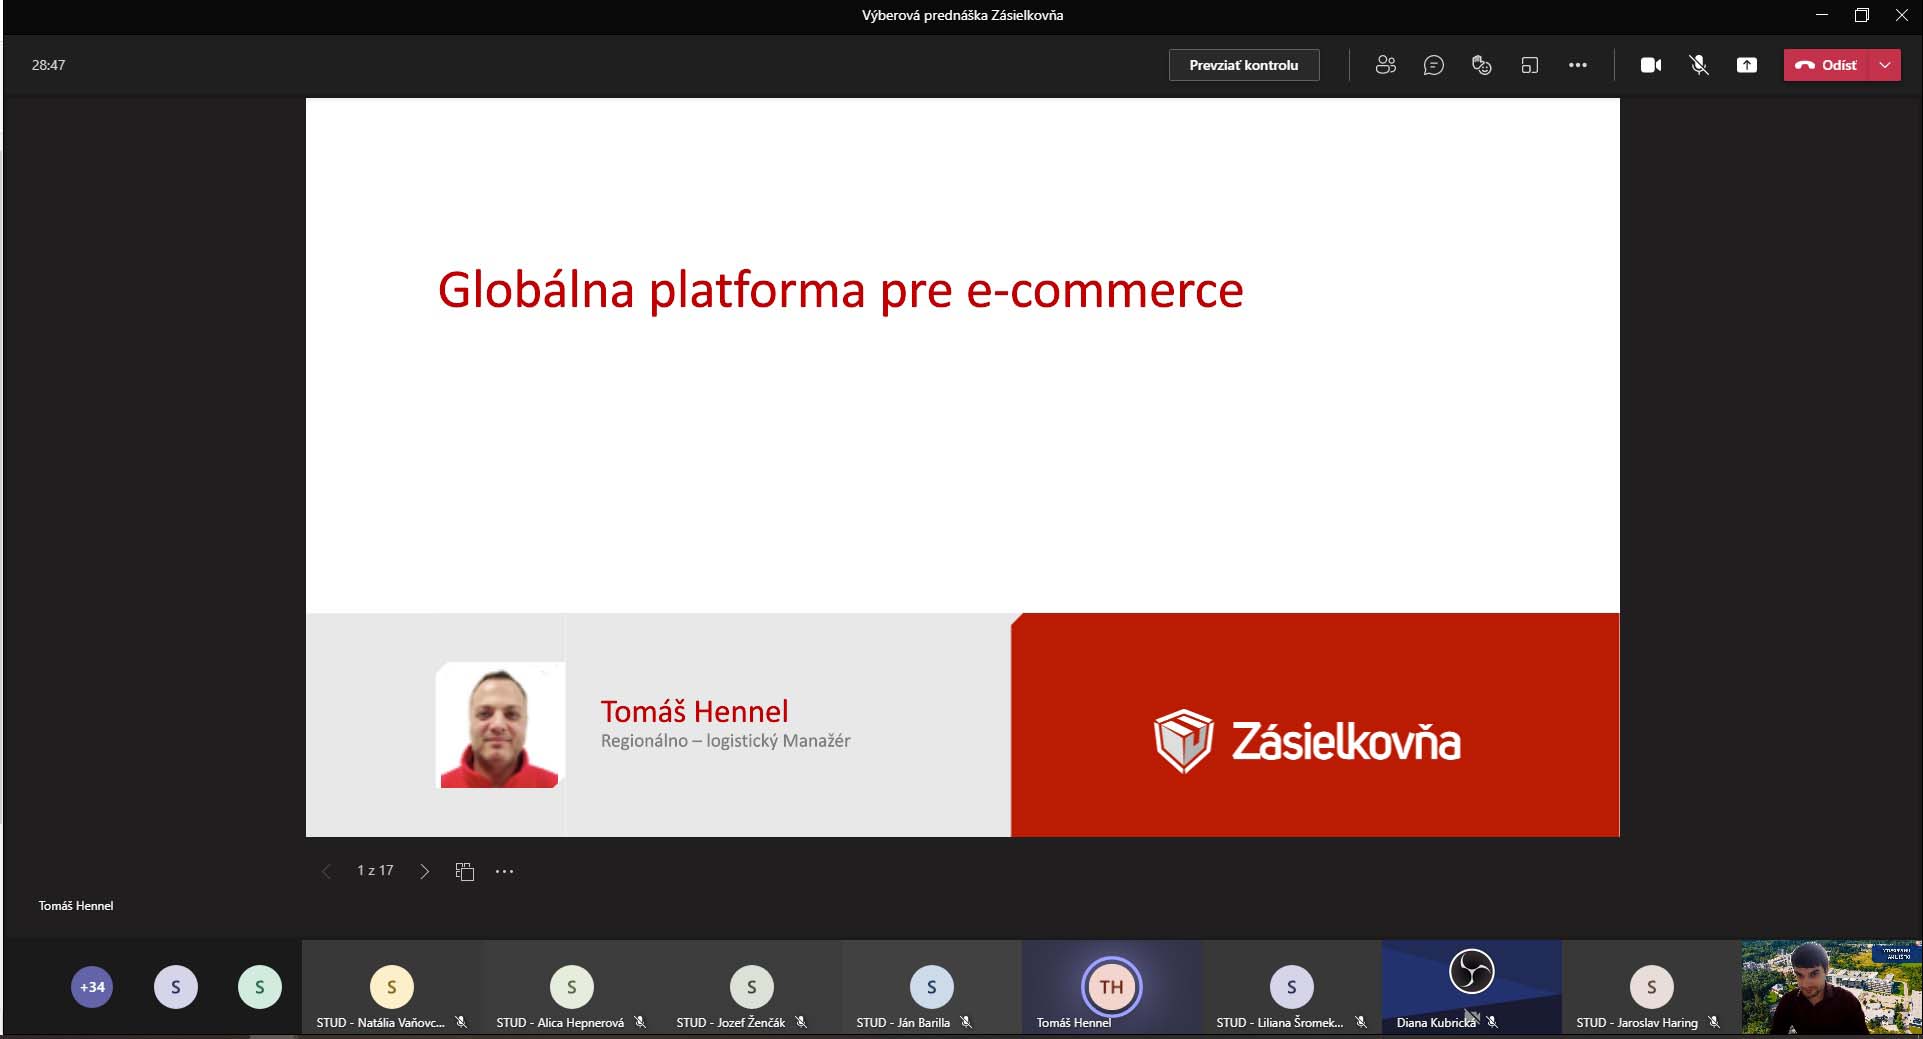Click the first S avatar next to +34

[176, 987]
